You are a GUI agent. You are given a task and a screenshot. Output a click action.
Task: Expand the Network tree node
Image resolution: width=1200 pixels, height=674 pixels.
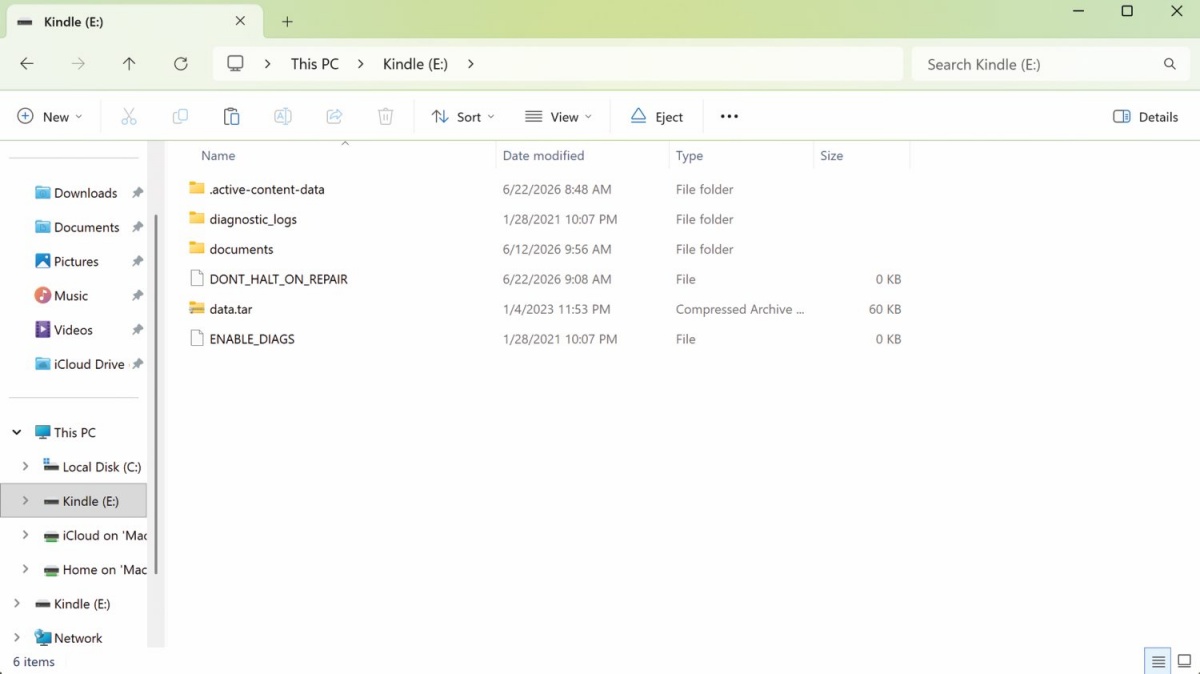pos(17,638)
